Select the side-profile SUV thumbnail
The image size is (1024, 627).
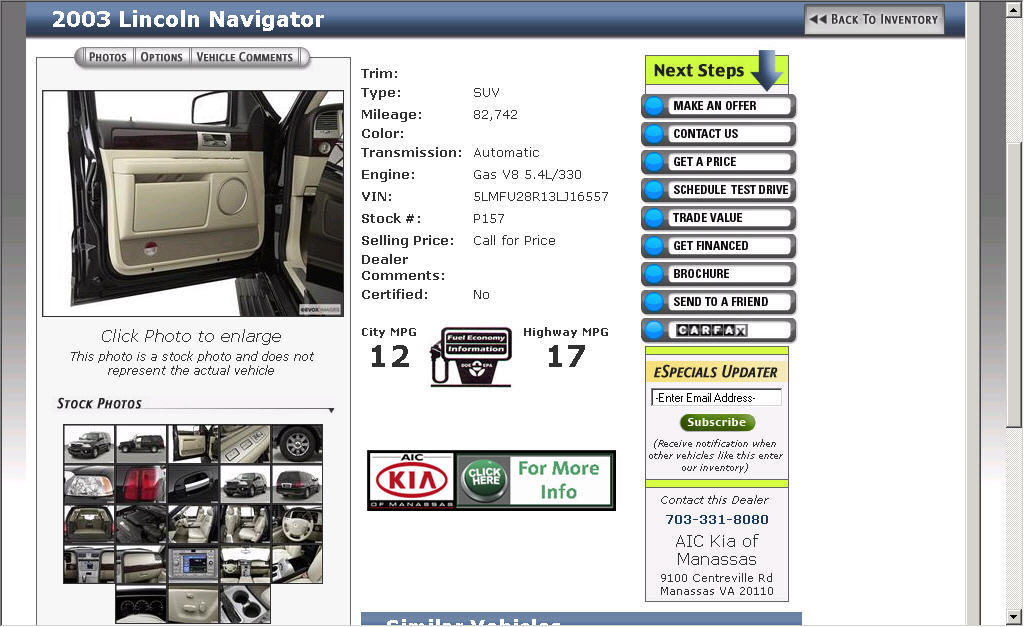click(x=141, y=443)
